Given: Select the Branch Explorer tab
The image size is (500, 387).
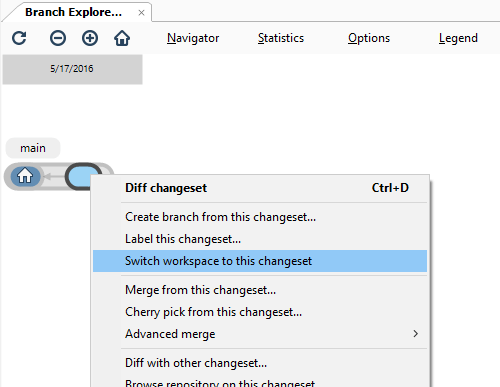Looking at the screenshot, I should tap(73, 12).
